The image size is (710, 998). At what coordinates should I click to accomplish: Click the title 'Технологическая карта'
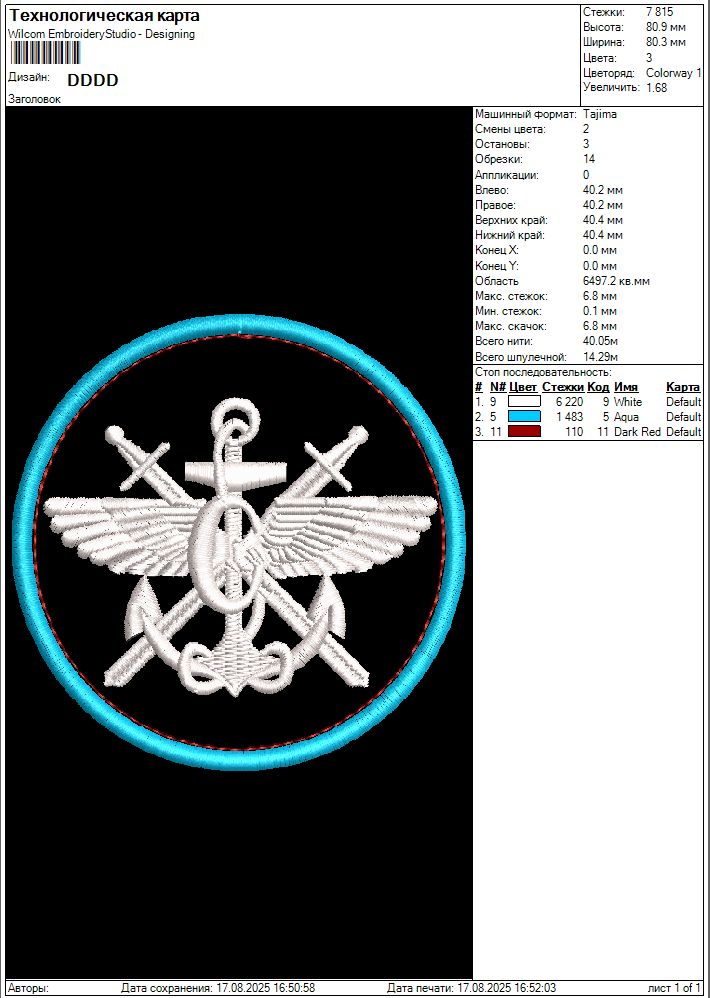pos(104,16)
